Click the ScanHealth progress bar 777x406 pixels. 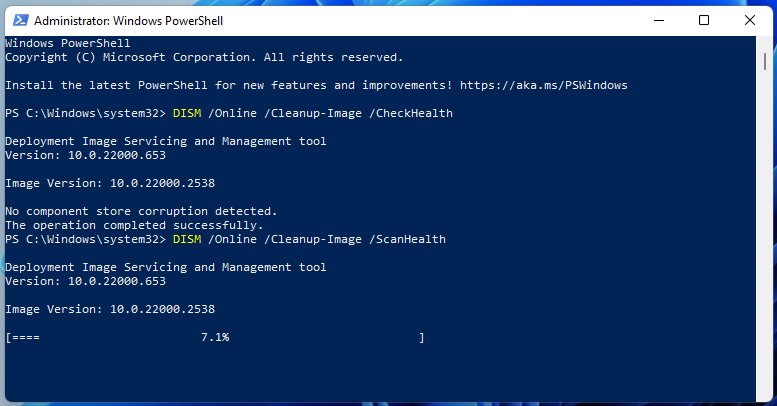[215, 338]
